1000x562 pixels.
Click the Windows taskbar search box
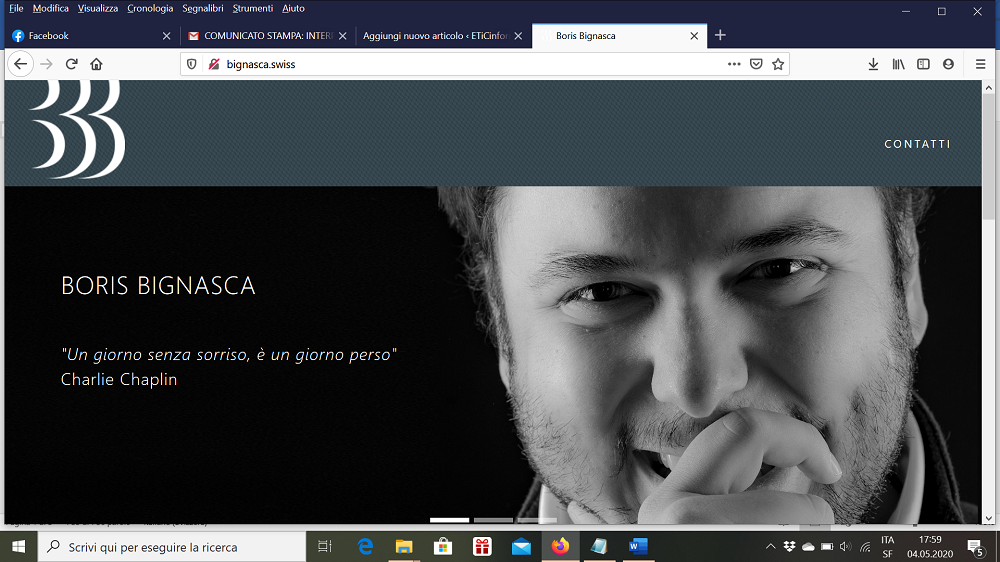(x=172, y=547)
